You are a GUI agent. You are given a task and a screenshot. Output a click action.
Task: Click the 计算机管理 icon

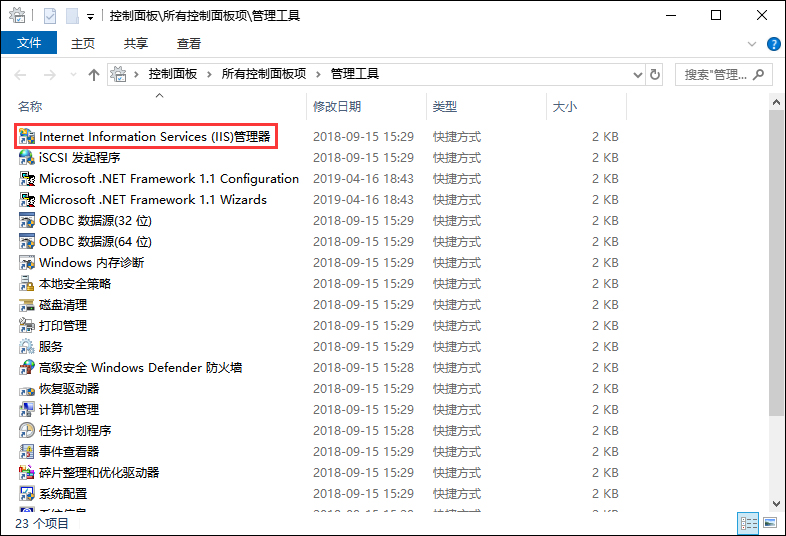[27, 410]
